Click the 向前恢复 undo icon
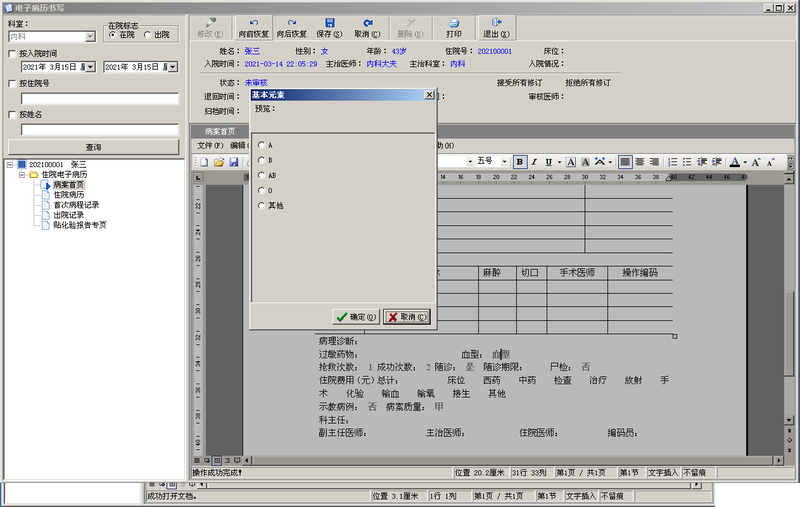This screenshot has width=800, height=507. (254, 23)
